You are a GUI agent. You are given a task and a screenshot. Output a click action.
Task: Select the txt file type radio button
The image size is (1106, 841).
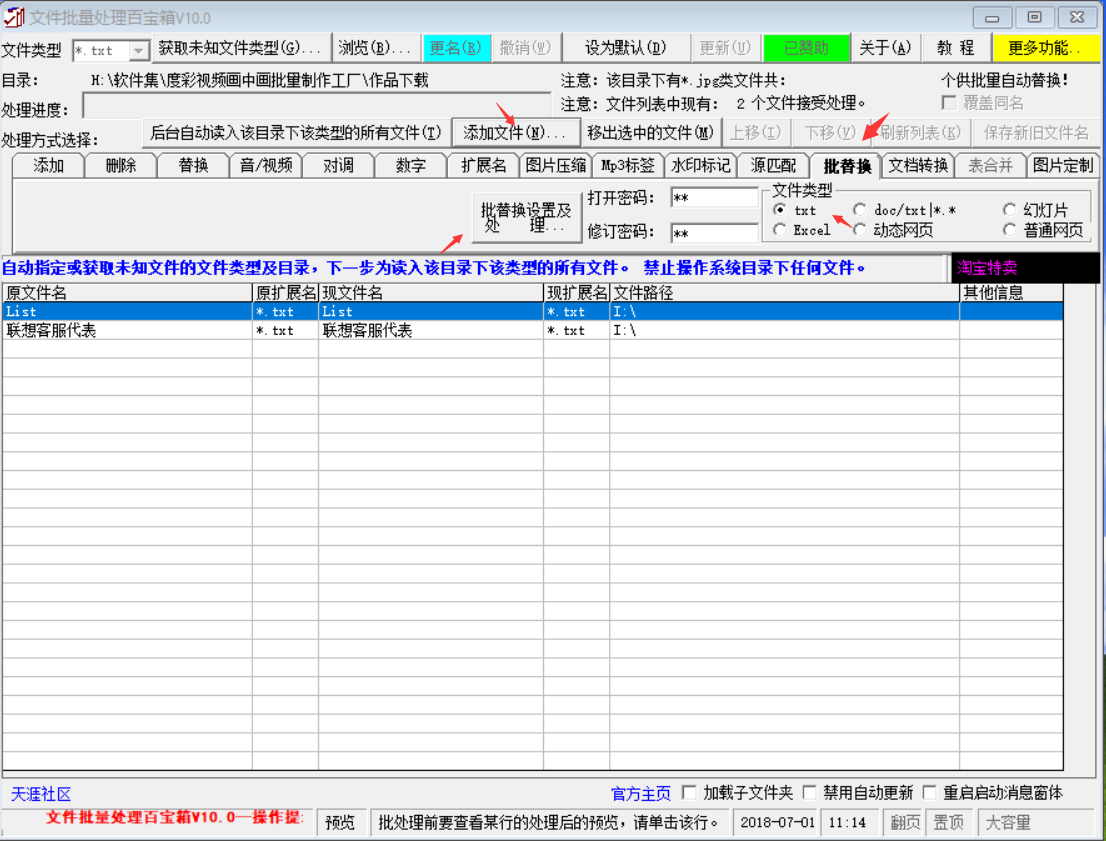[781, 210]
